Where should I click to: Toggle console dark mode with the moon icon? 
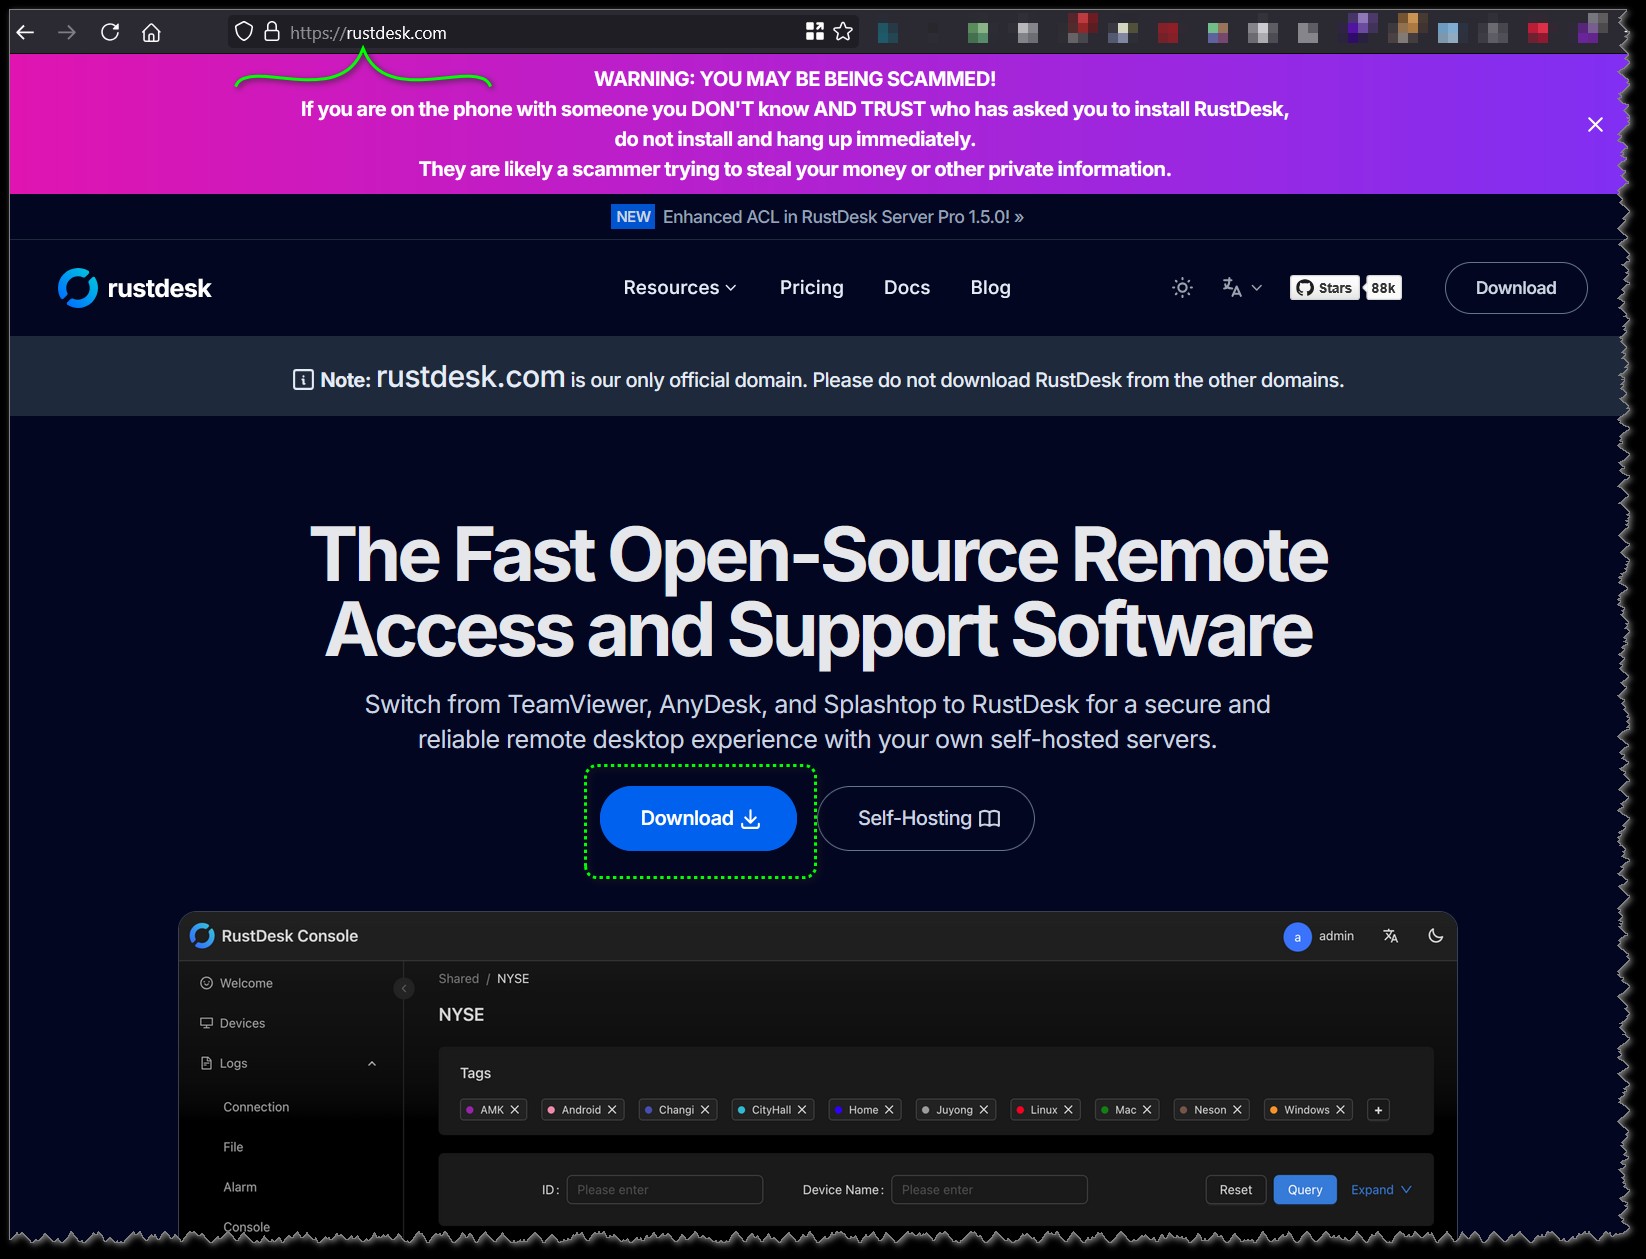[x=1436, y=937]
